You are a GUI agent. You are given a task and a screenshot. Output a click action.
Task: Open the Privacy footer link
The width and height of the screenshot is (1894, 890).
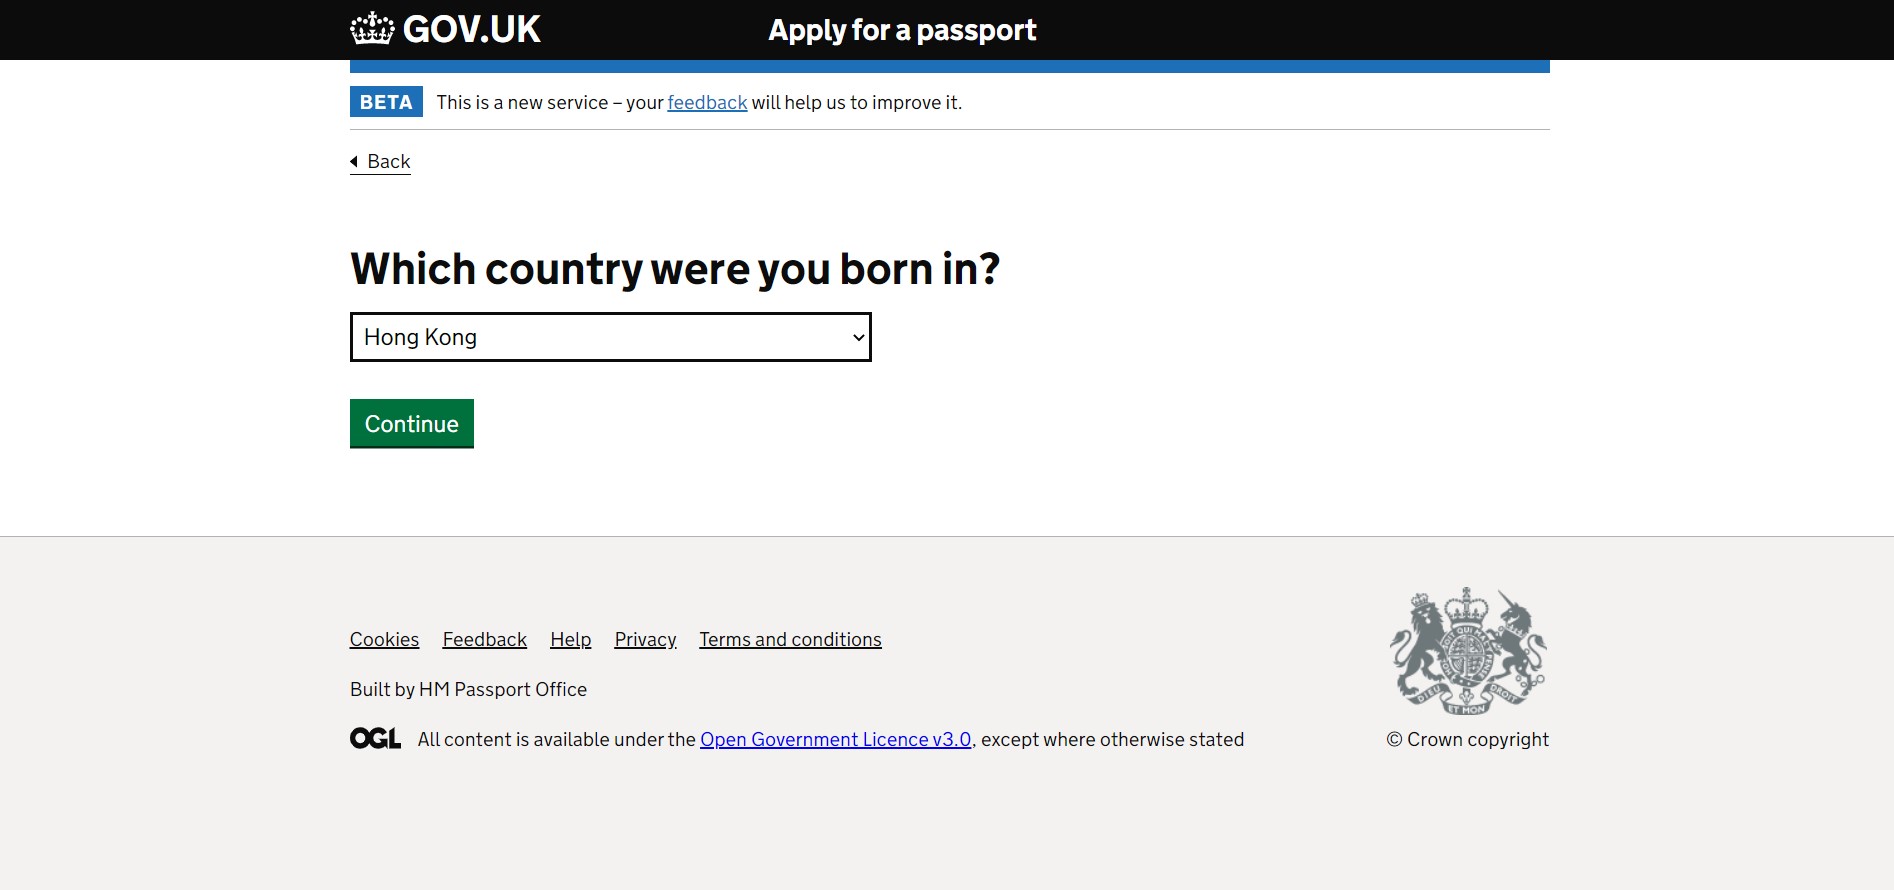(x=645, y=640)
